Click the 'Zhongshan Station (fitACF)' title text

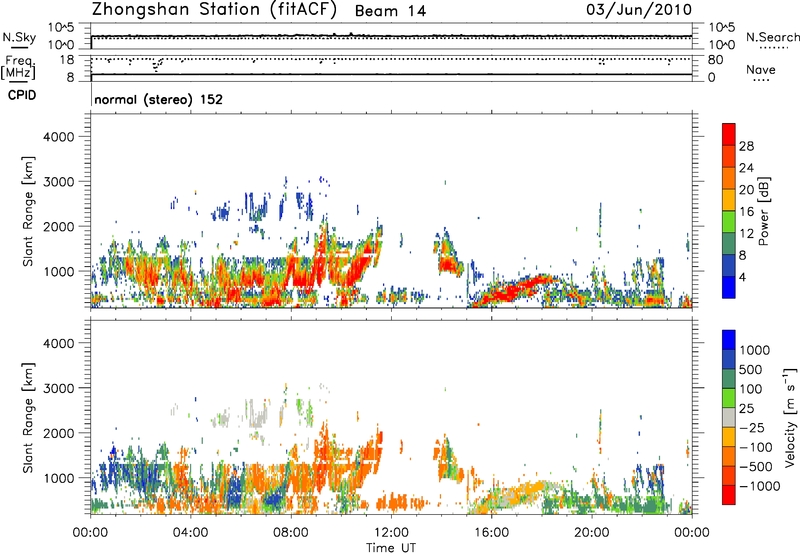(x=214, y=10)
